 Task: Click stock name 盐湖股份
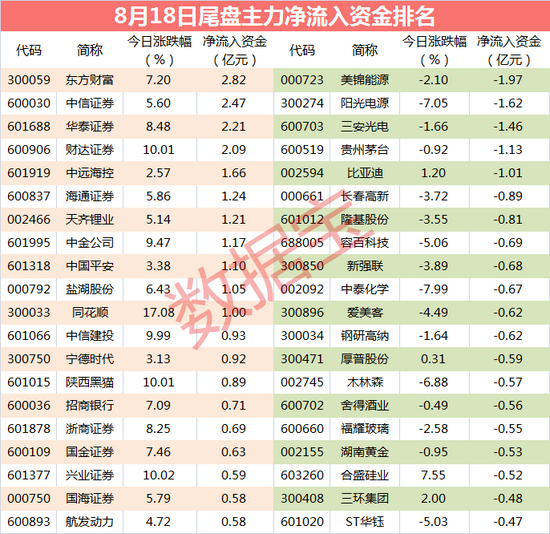point(90,289)
